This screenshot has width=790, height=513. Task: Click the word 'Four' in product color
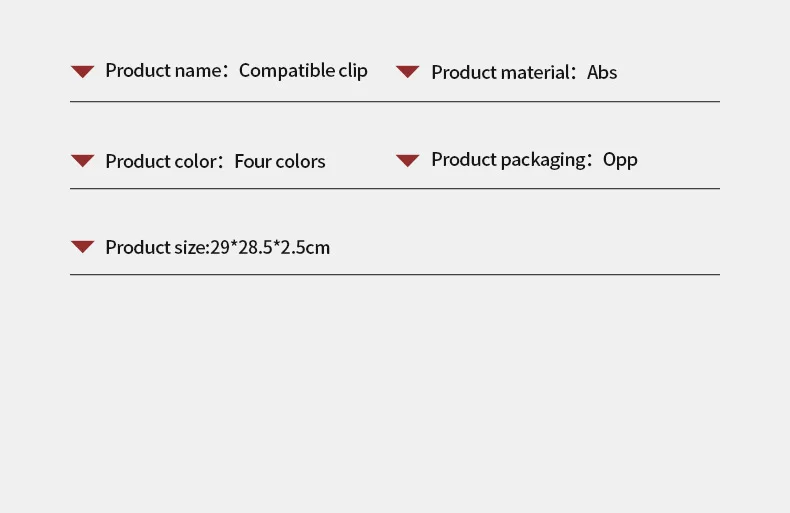253,162
